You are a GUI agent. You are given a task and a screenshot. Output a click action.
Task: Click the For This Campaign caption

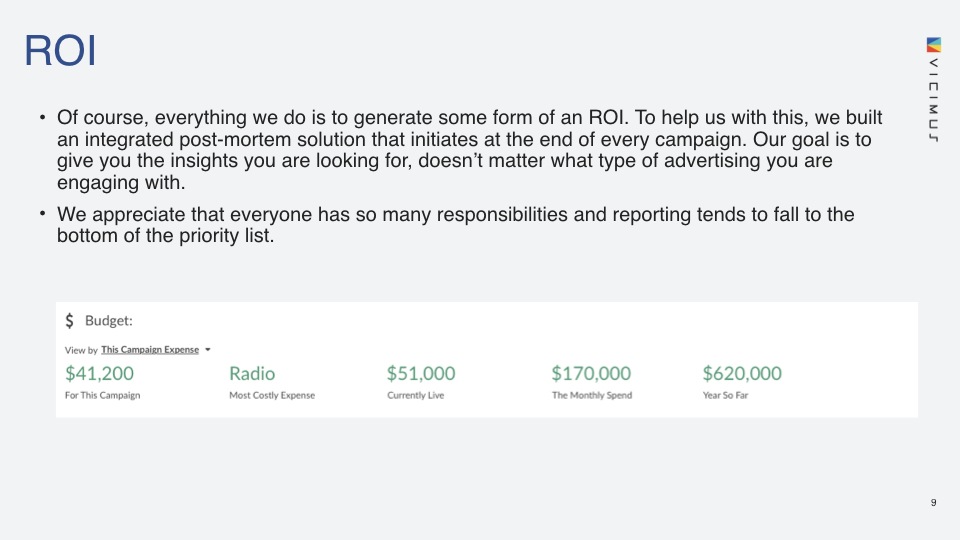(102, 396)
